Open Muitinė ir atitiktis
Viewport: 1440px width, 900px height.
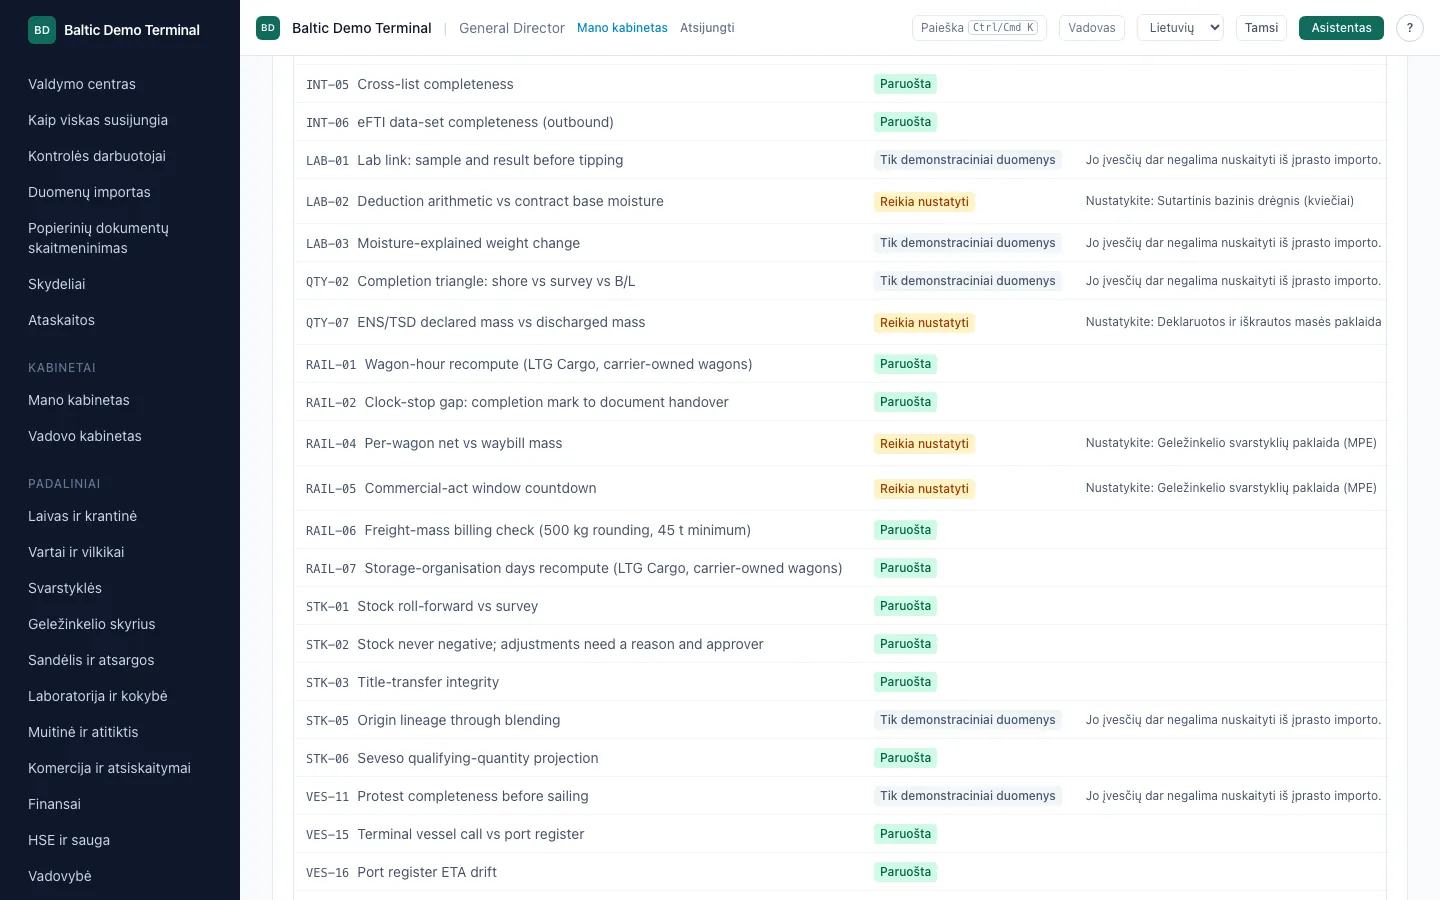click(x=83, y=732)
